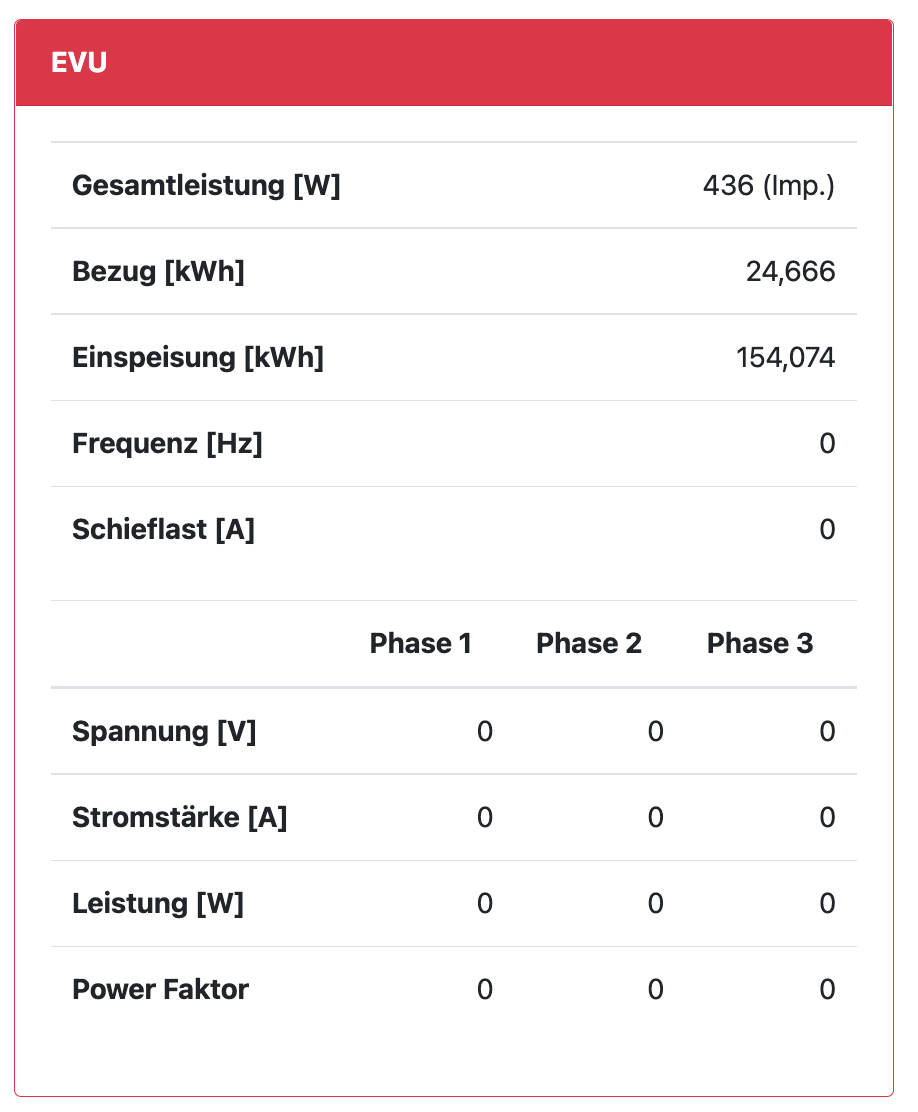
Task: Click the Schieflast value of 0
Action: (x=827, y=530)
